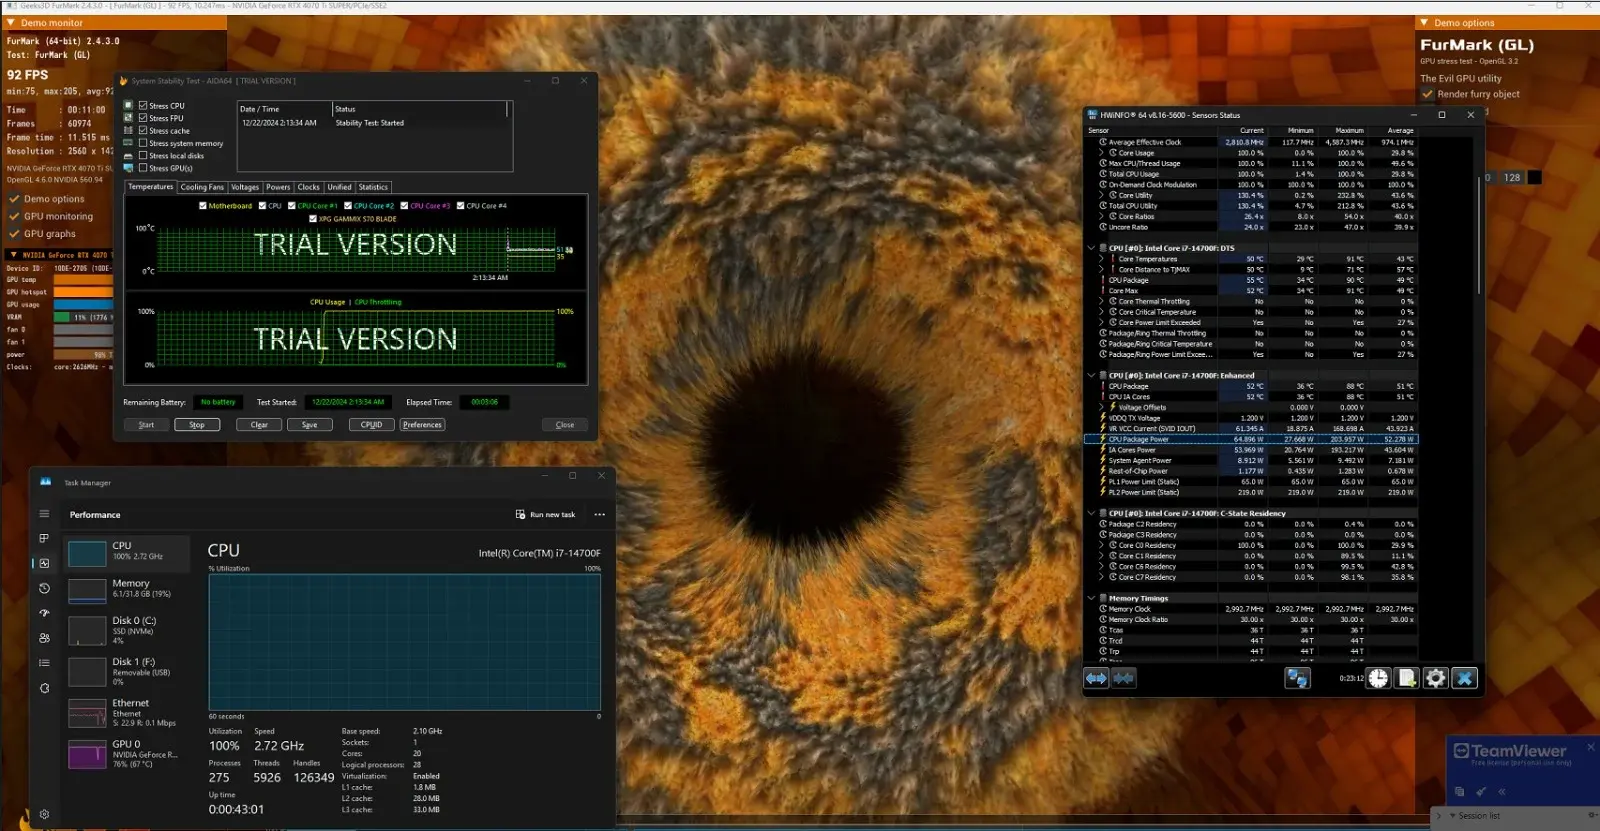
Task: Click AIDA64 memory icon beside Stress system memory
Action: [128, 143]
